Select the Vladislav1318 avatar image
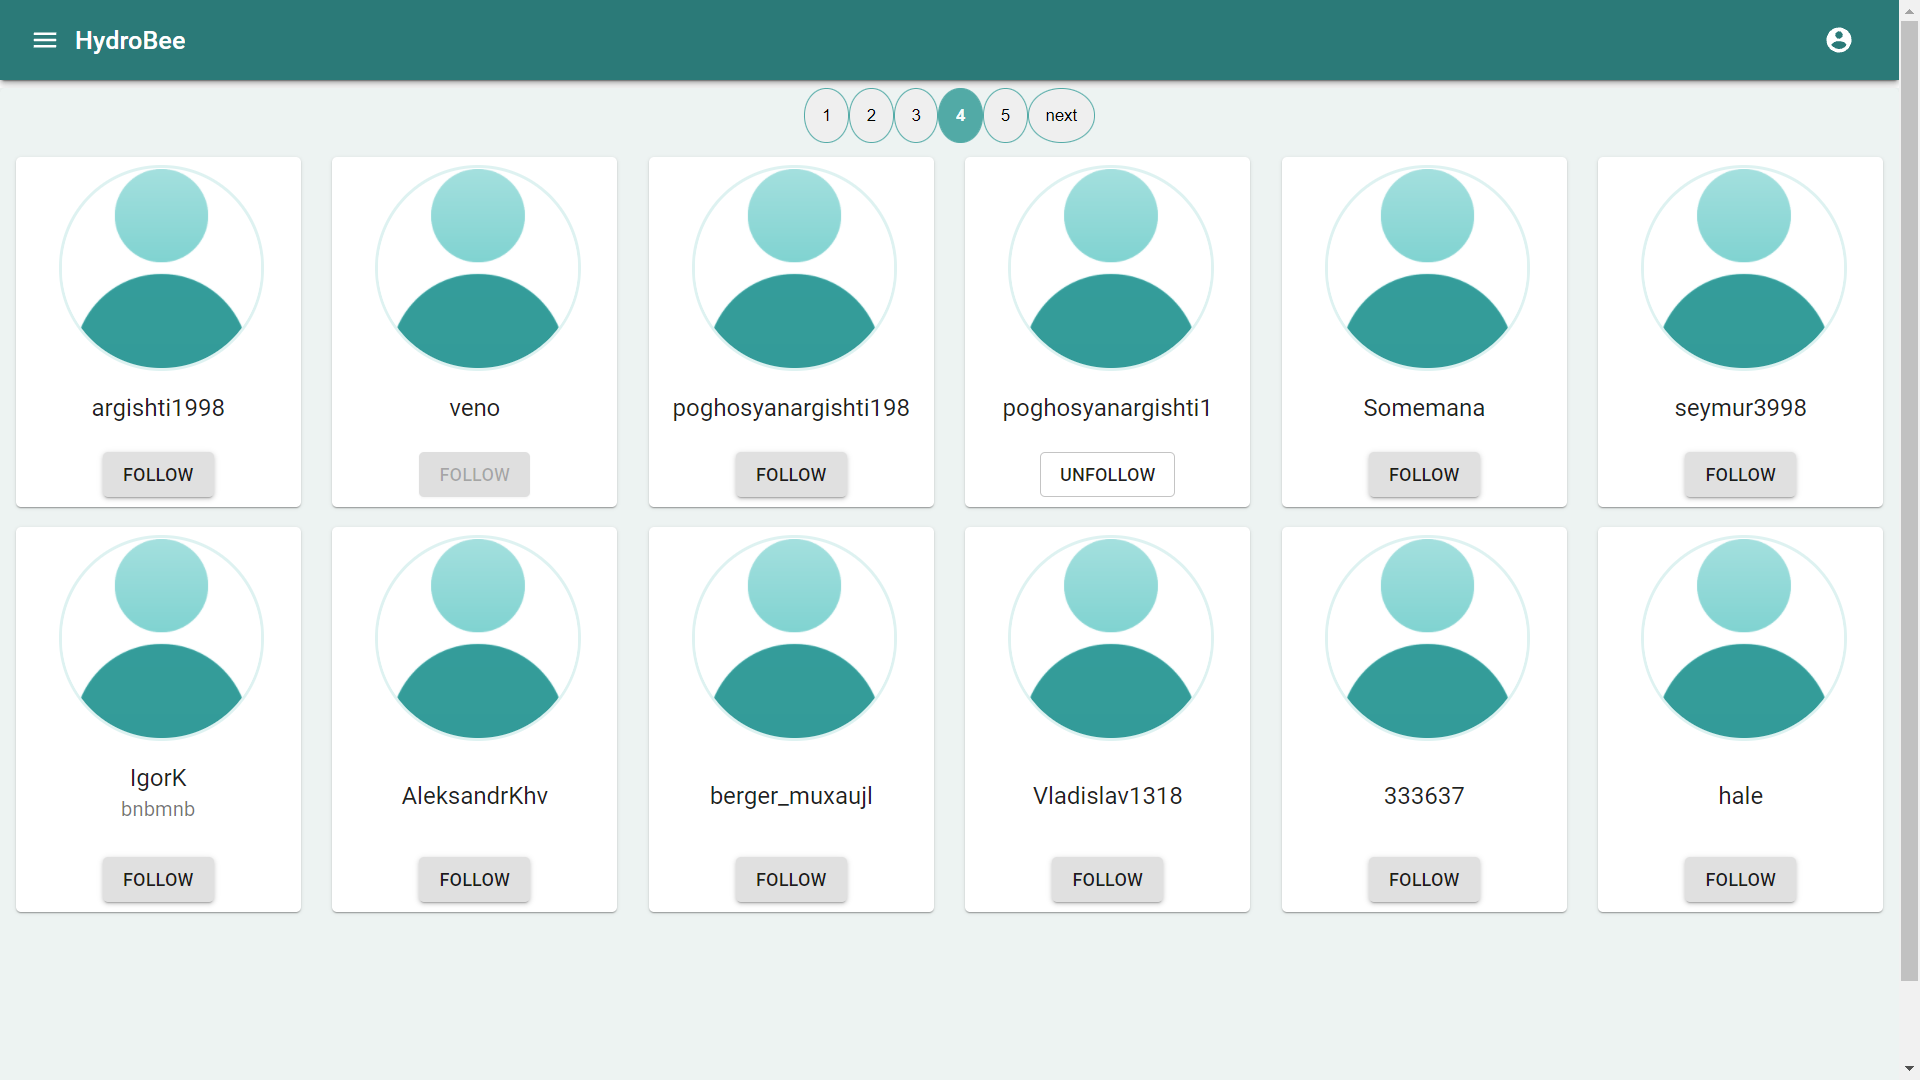This screenshot has height=1080, width=1920. [x=1108, y=636]
